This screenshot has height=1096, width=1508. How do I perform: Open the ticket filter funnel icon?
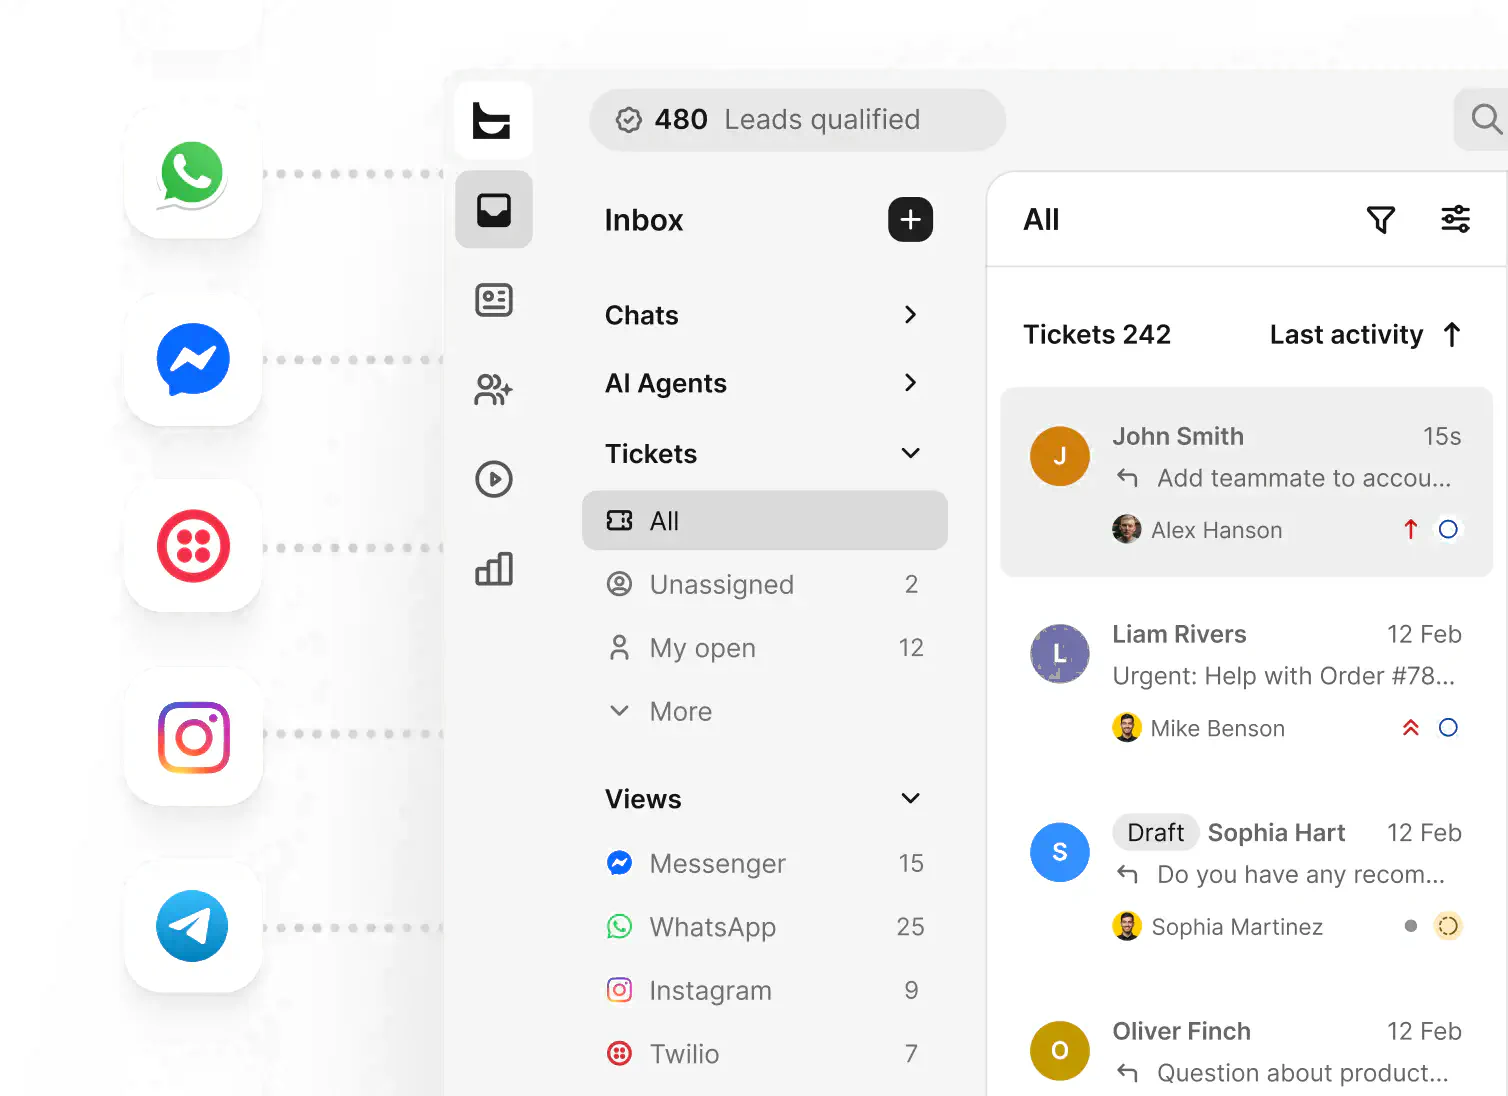(1381, 219)
